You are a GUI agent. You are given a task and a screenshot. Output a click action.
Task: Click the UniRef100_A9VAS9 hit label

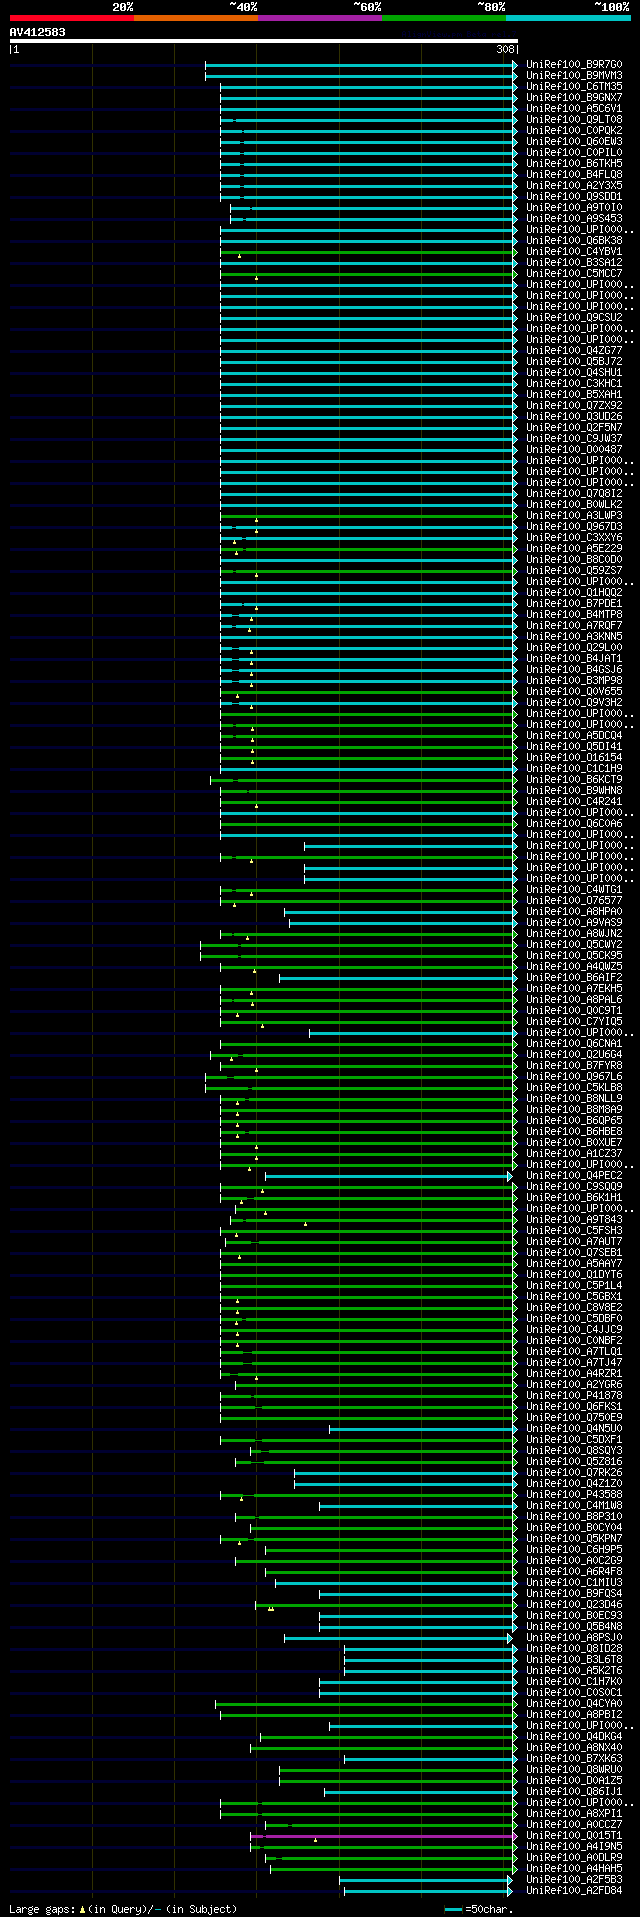coord(574,922)
